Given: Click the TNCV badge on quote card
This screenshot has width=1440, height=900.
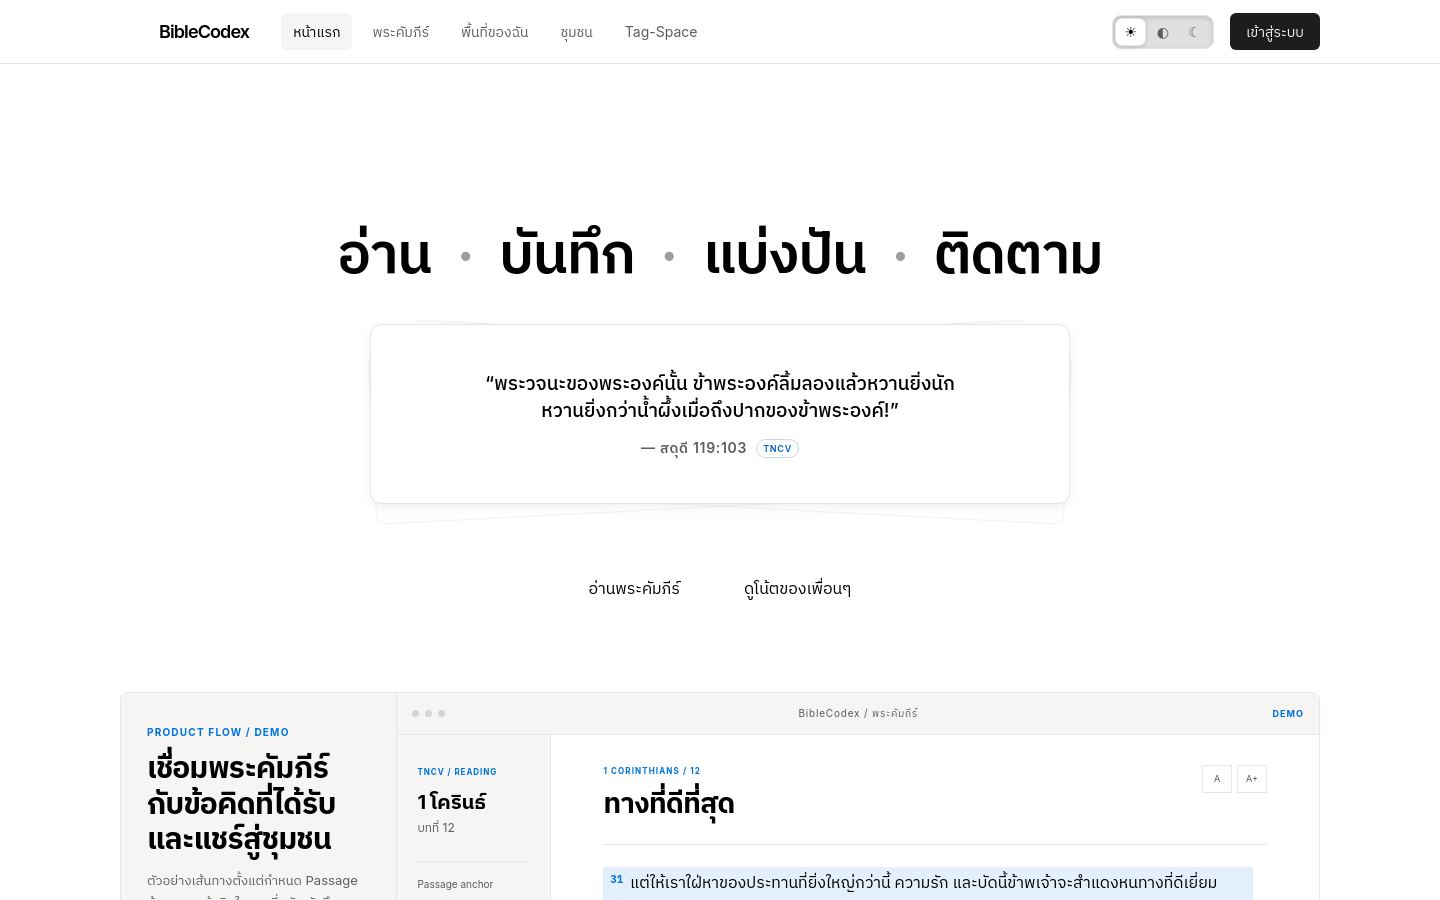Looking at the screenshot, I should point(777,448).
